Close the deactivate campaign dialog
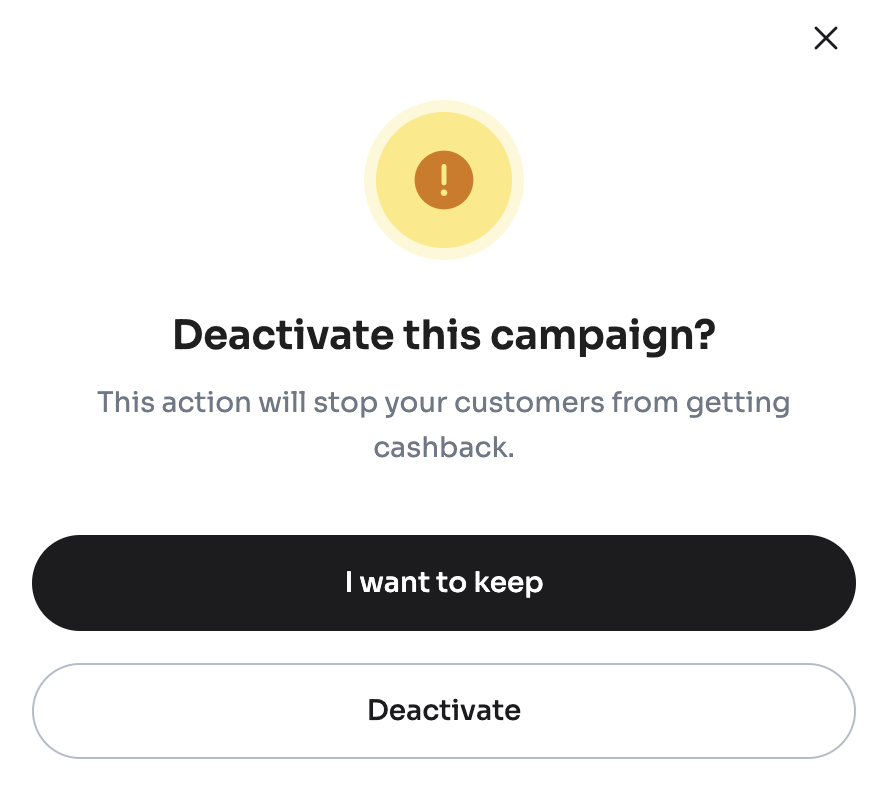This screenshot has width=886, height=802. click(825, 38)
